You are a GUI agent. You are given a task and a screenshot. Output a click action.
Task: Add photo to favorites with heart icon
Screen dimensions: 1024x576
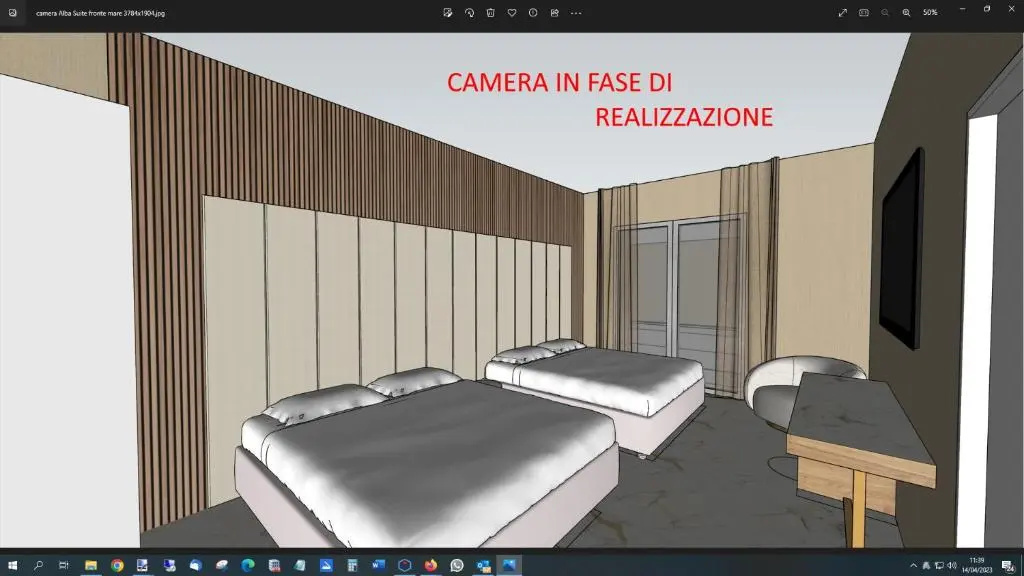tap(512, 12)
